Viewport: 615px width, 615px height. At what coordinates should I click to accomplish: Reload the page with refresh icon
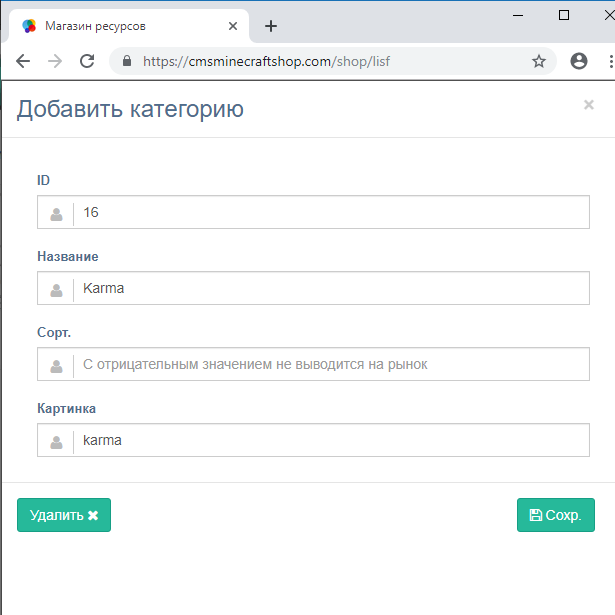(87, 61)
